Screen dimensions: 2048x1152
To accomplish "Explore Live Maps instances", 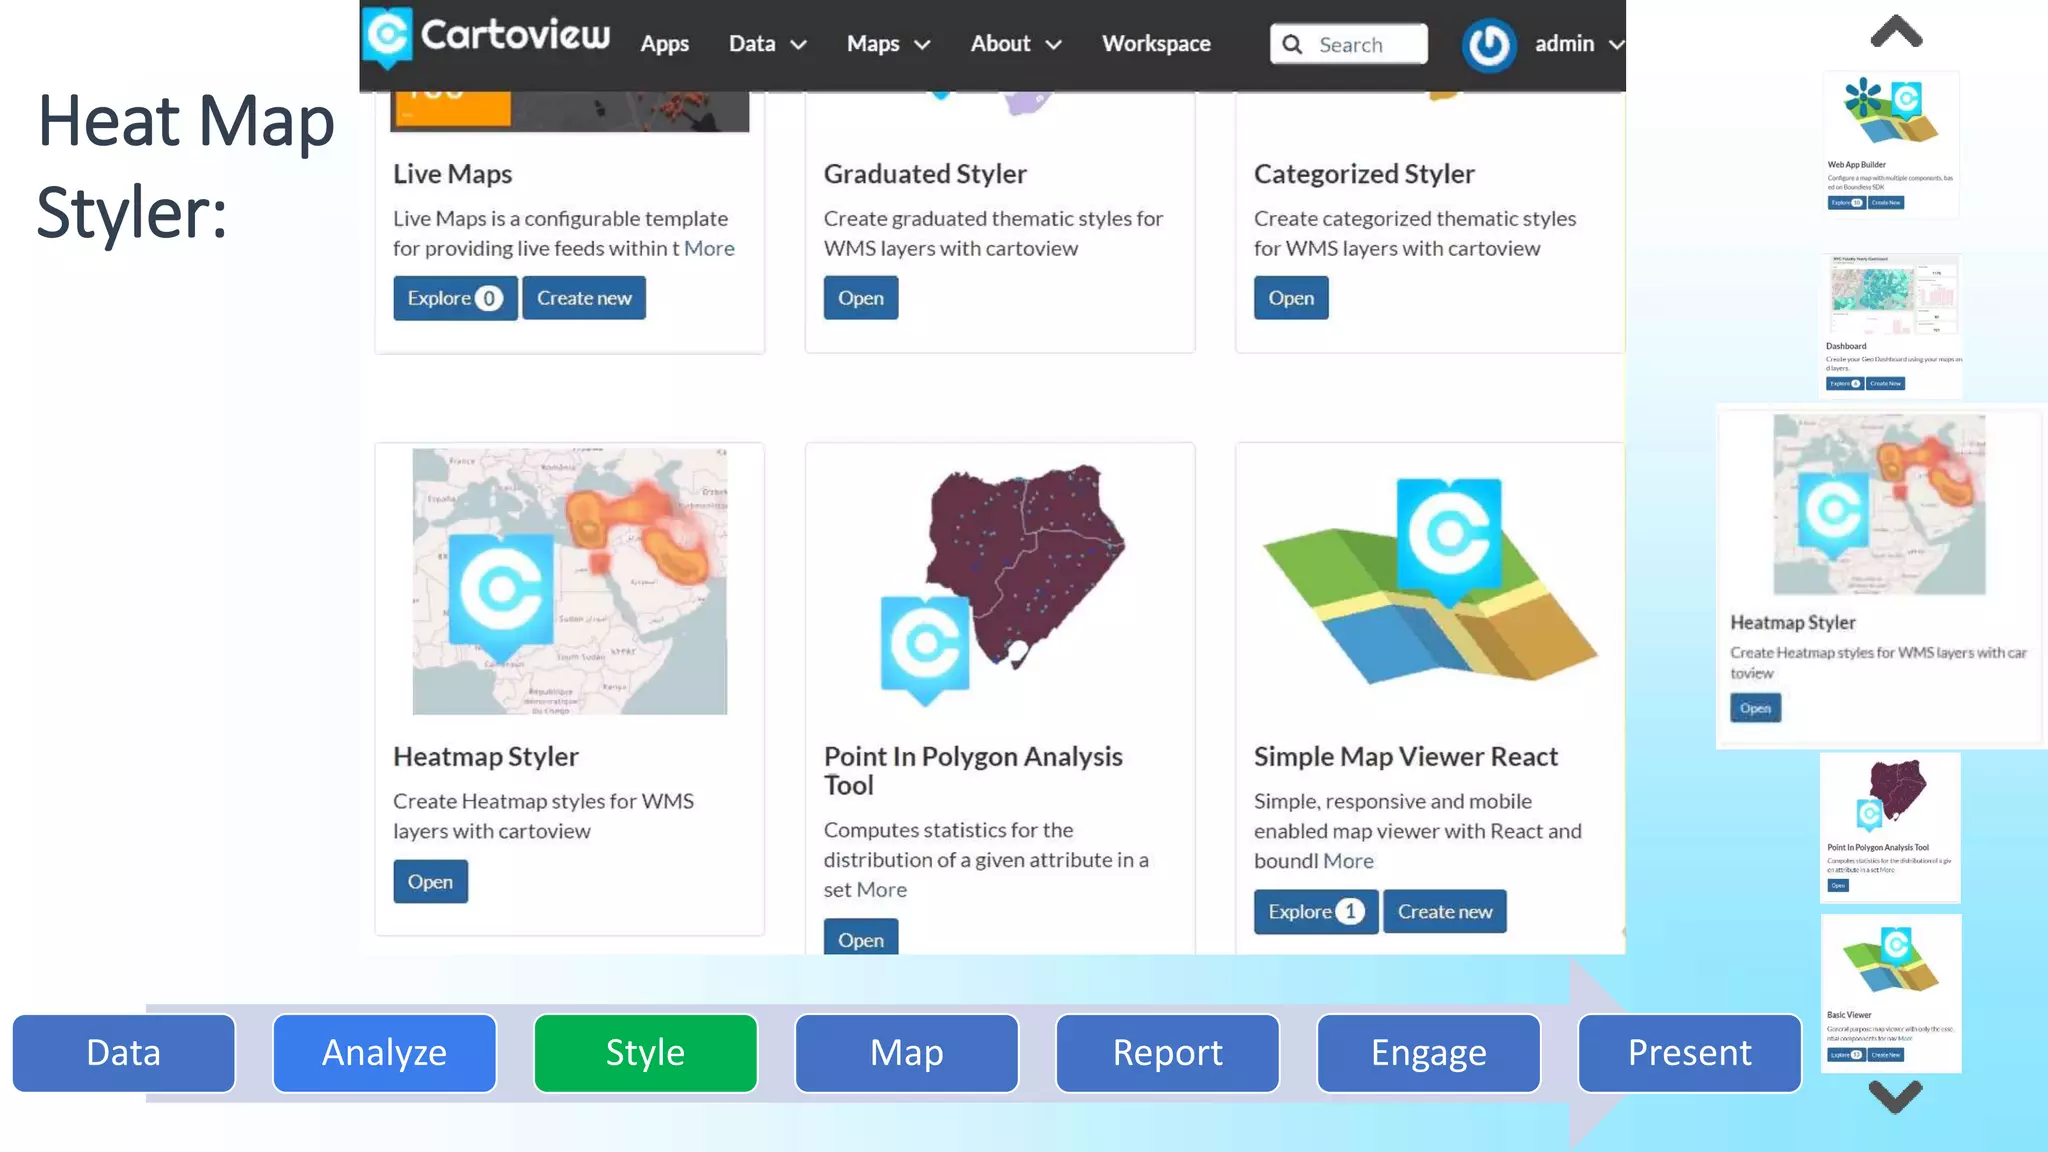I will (455, 298).
